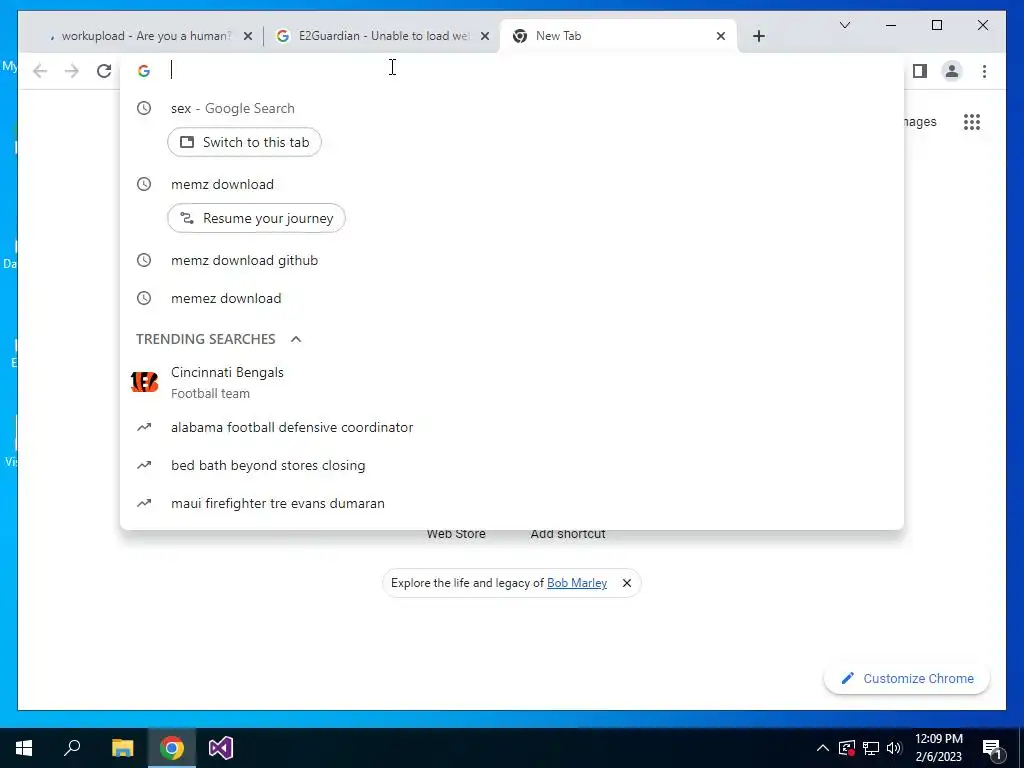Click the Customize Chrome button
This screenshot has height=768, width=1024.
point(907,679)
